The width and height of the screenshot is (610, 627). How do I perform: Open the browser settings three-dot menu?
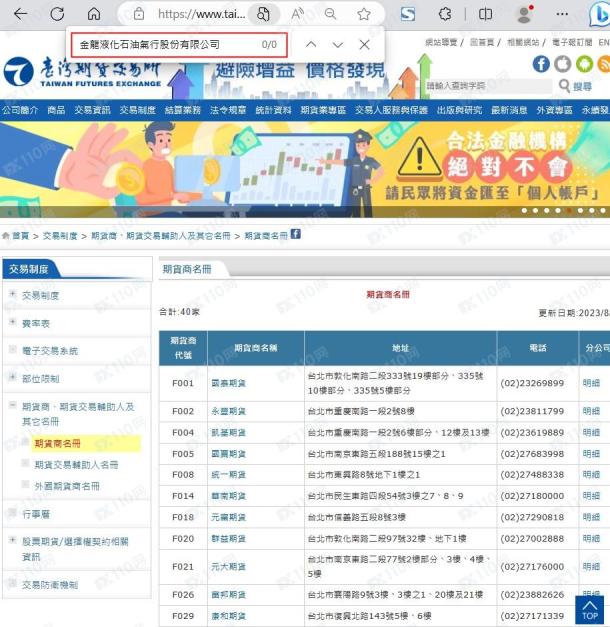click(562, 14)
